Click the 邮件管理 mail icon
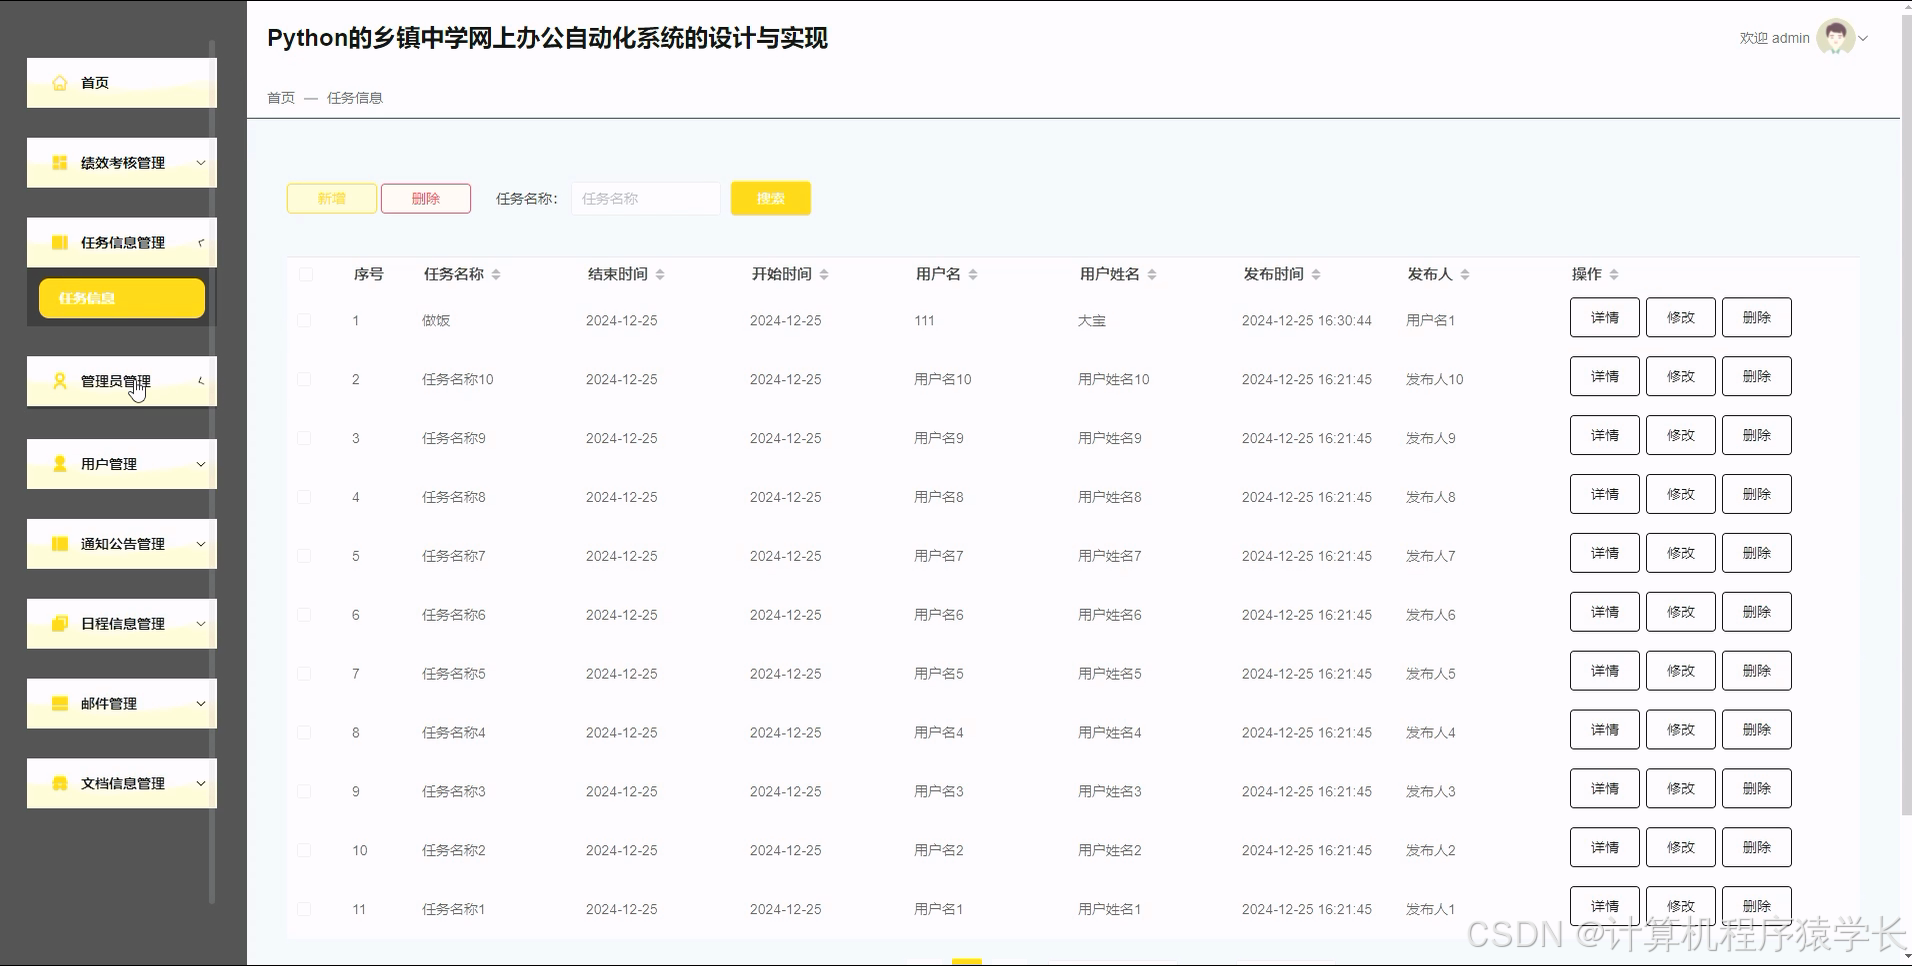 tap(58, 703)
